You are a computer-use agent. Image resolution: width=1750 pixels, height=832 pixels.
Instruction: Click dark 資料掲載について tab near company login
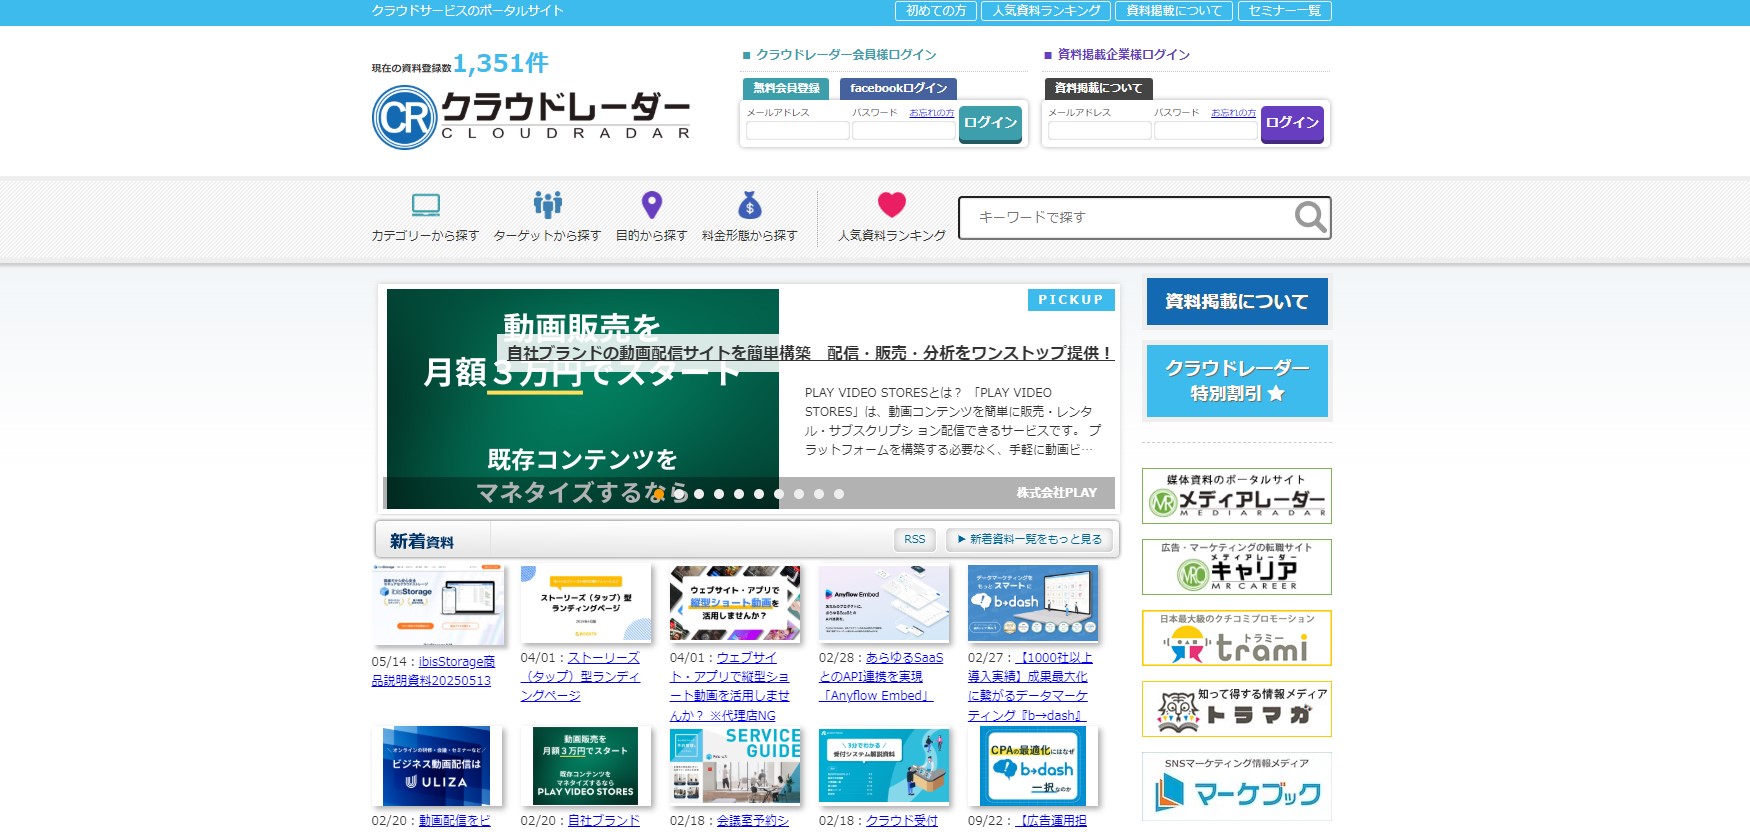pos(1098,88)
